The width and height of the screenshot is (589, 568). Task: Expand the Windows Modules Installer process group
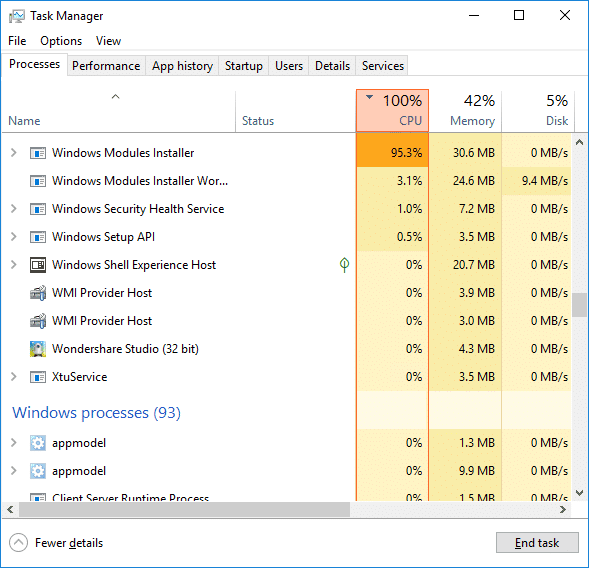pyautogui.click(x=14, y=153)
